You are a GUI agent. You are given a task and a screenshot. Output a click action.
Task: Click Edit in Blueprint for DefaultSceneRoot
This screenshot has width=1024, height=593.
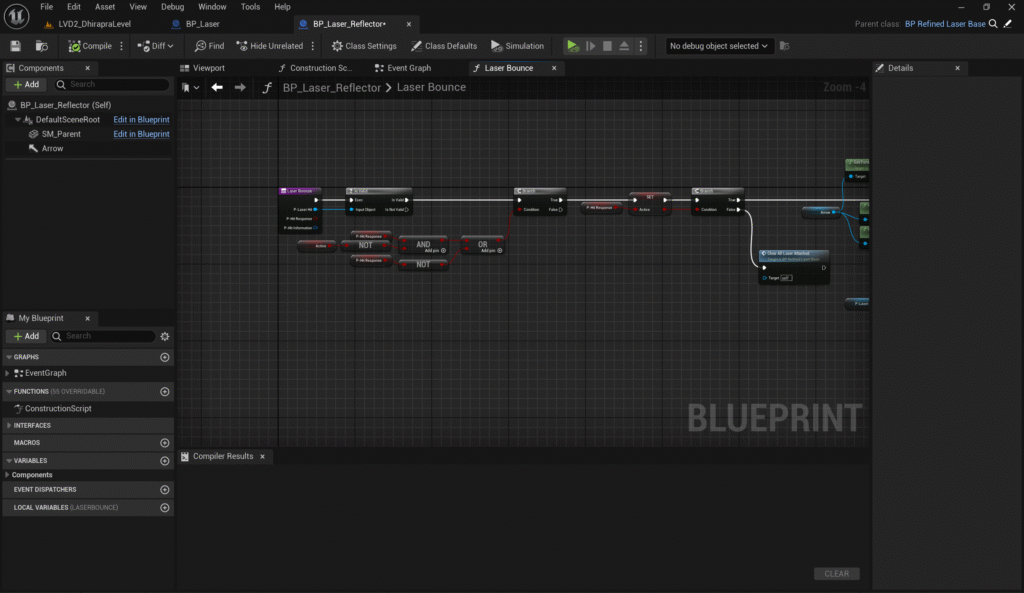[141, 120]
